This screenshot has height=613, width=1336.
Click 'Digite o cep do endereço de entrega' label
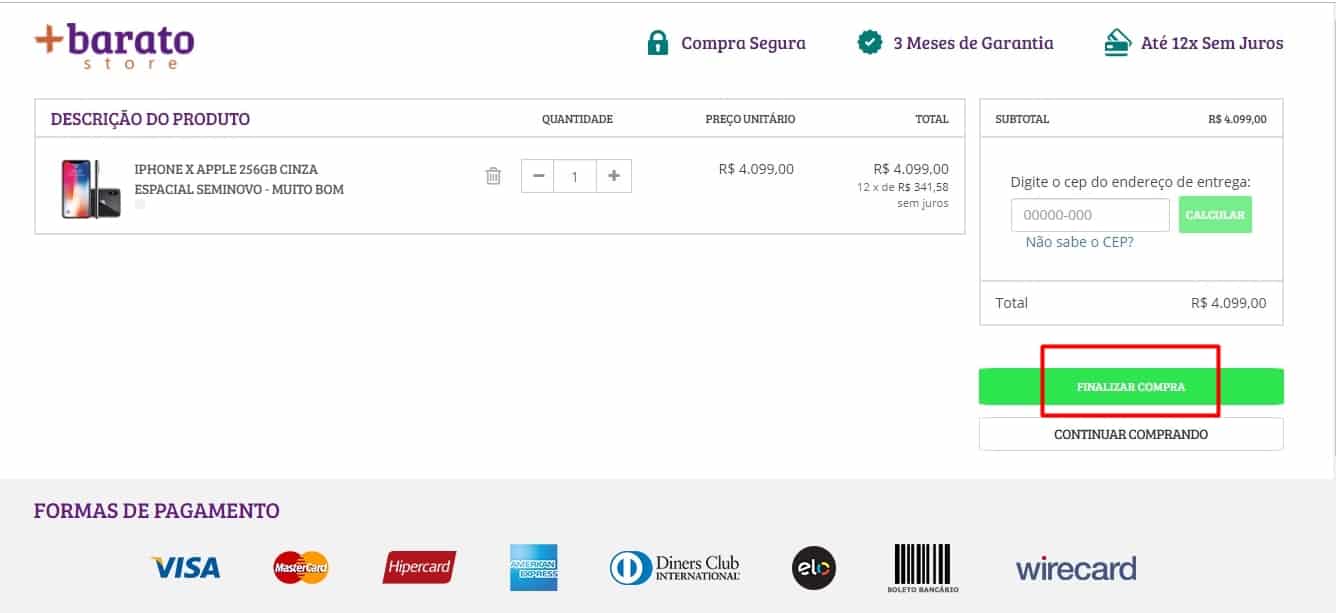point(1131,182)
